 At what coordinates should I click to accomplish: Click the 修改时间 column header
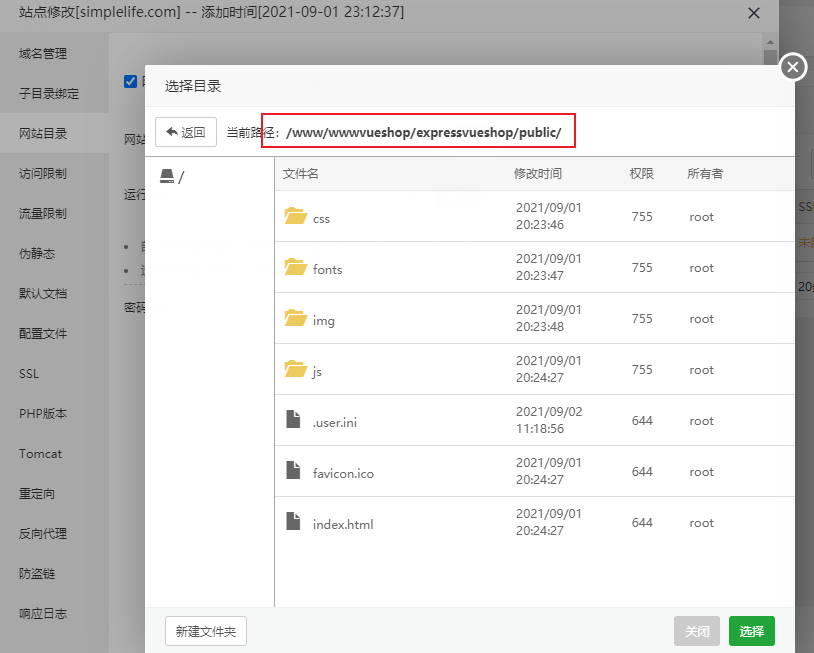[x=538, y=173]
